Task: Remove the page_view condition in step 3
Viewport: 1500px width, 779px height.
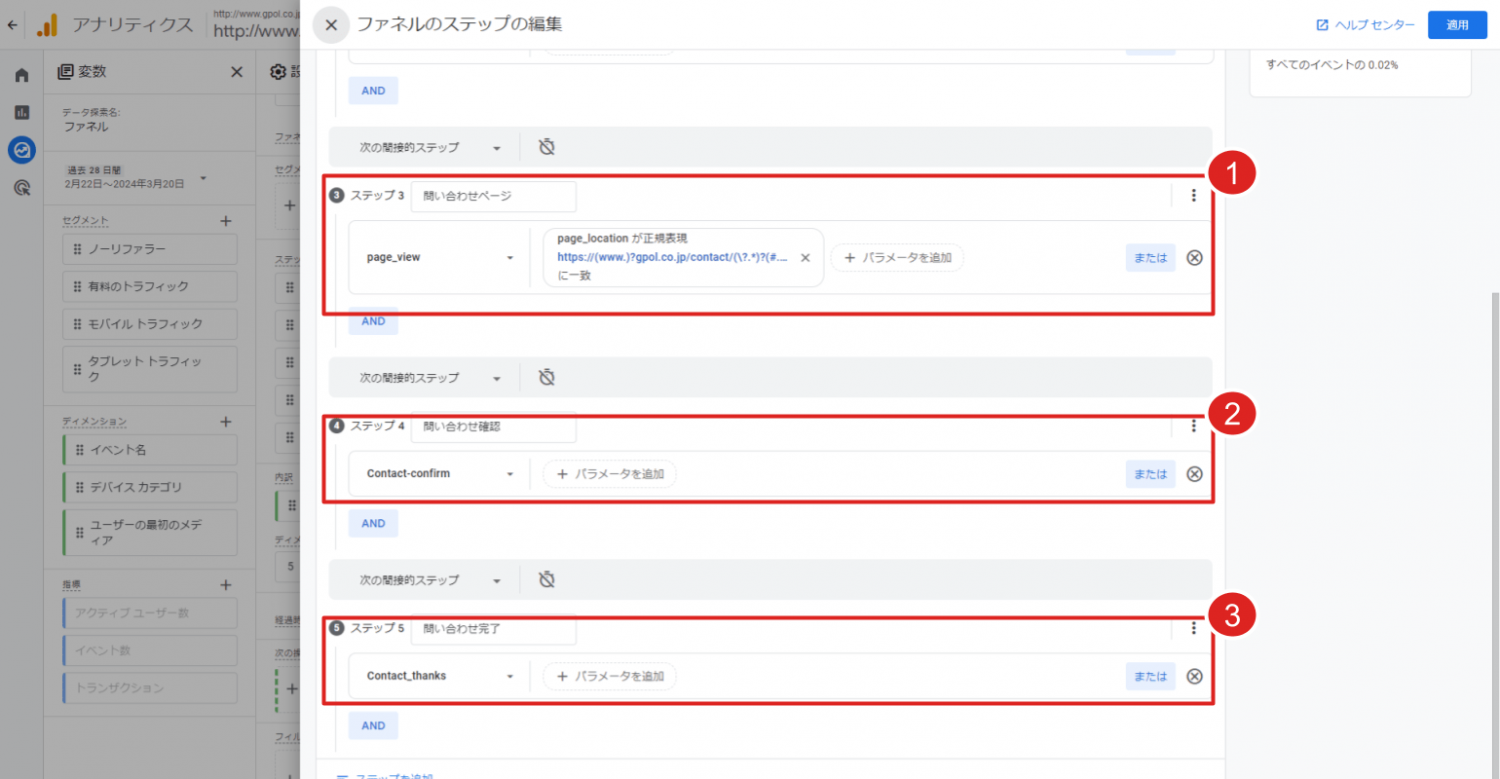Action: (x=1194, y=258)
